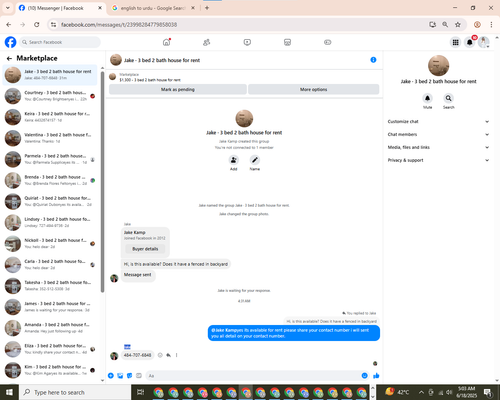React to the 484-707-6848 message with emoji
The height and width of the screenshot is (400, 500).
click(x=160, y=355)
